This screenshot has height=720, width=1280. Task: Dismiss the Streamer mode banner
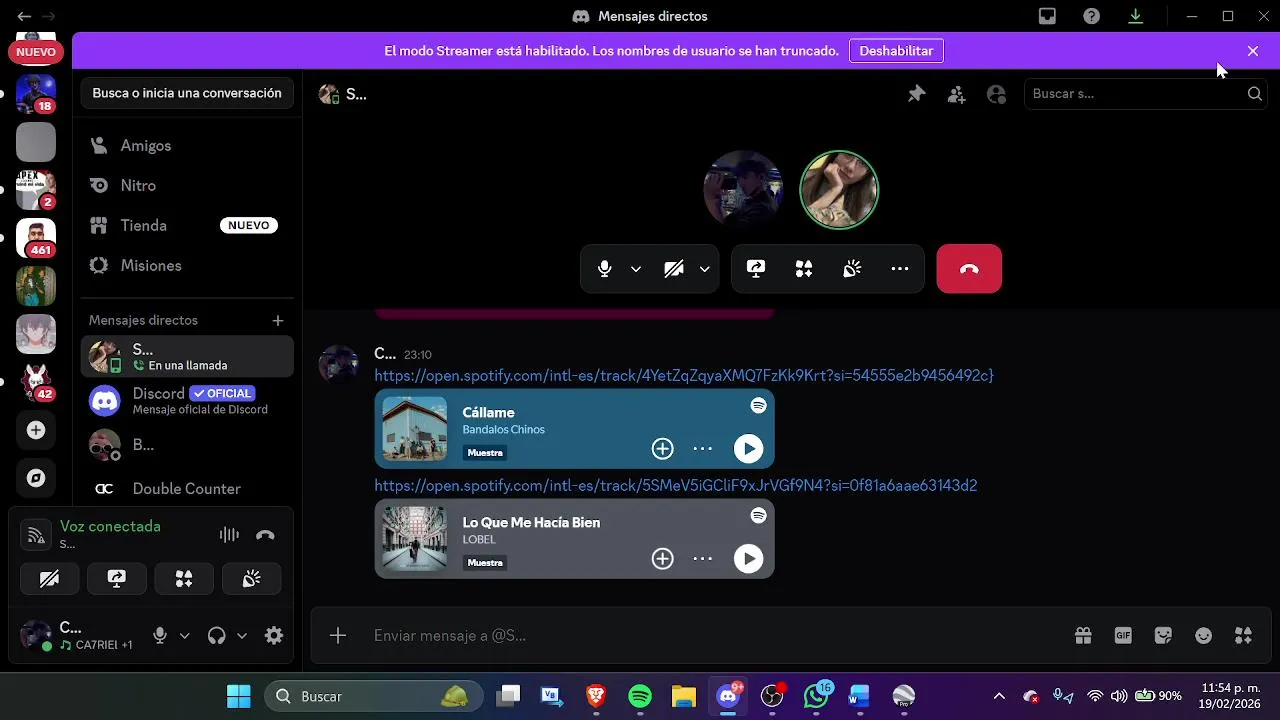point(1253,51)
